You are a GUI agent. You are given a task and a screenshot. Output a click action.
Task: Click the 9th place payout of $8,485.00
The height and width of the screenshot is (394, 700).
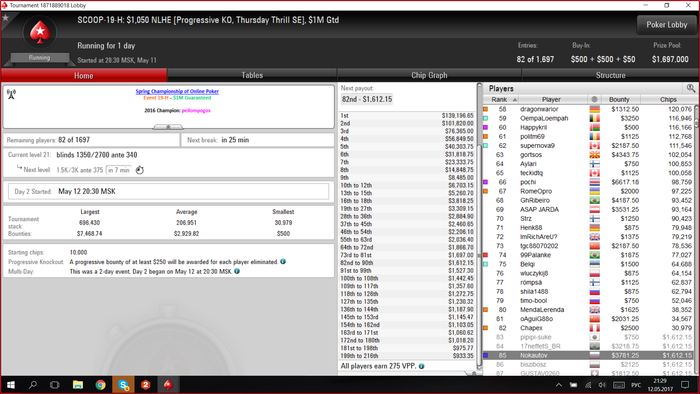click(x=407, y=178)
